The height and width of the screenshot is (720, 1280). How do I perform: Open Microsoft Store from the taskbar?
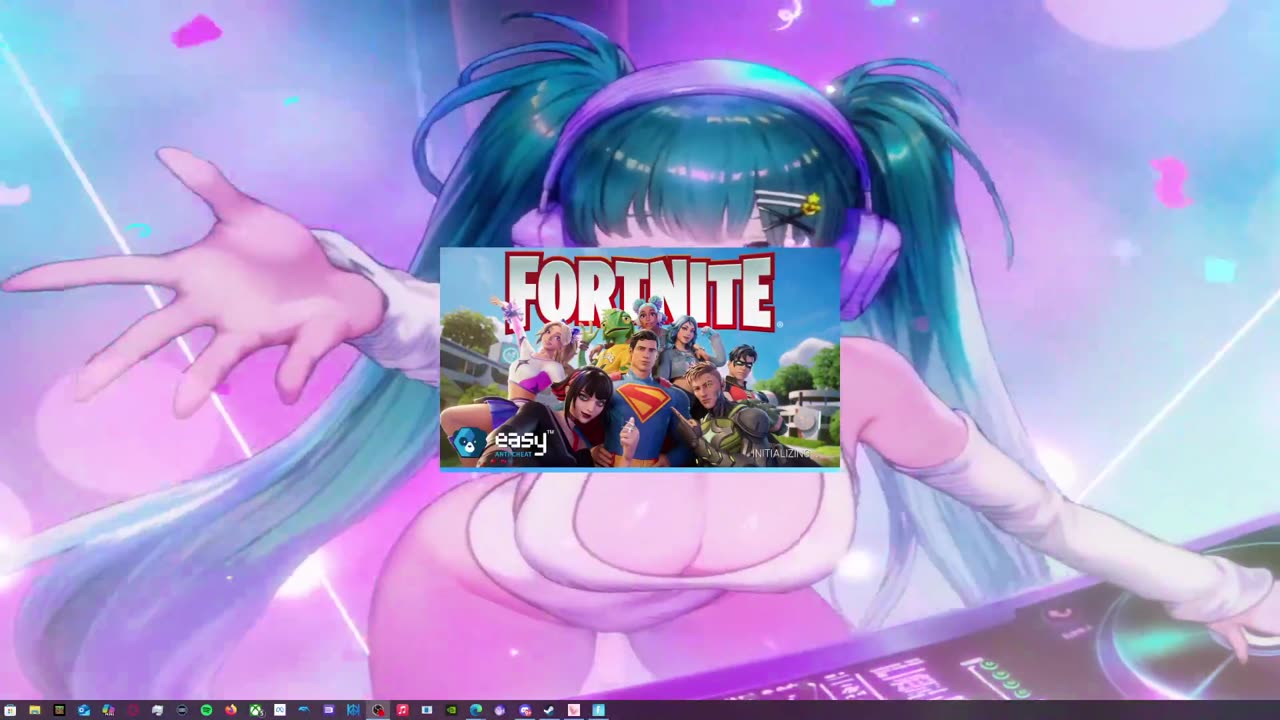(x=10, y=710)
